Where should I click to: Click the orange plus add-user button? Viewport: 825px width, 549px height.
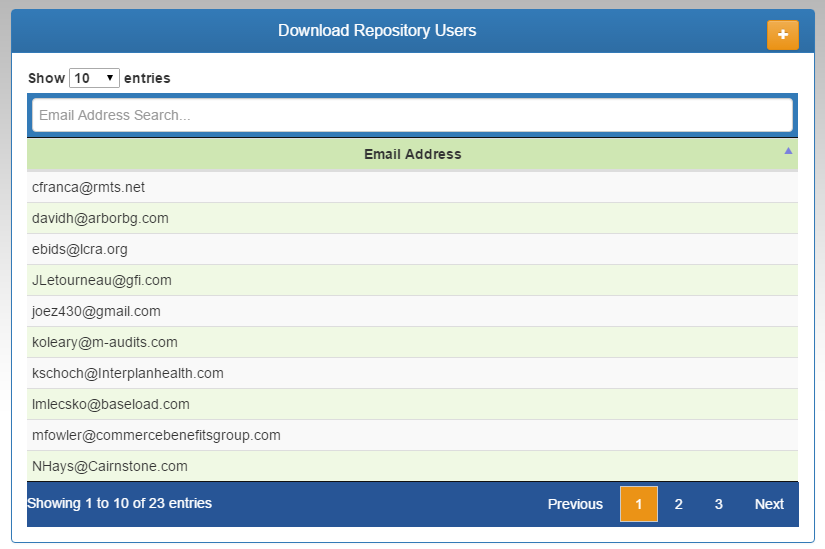click(782, 34)
